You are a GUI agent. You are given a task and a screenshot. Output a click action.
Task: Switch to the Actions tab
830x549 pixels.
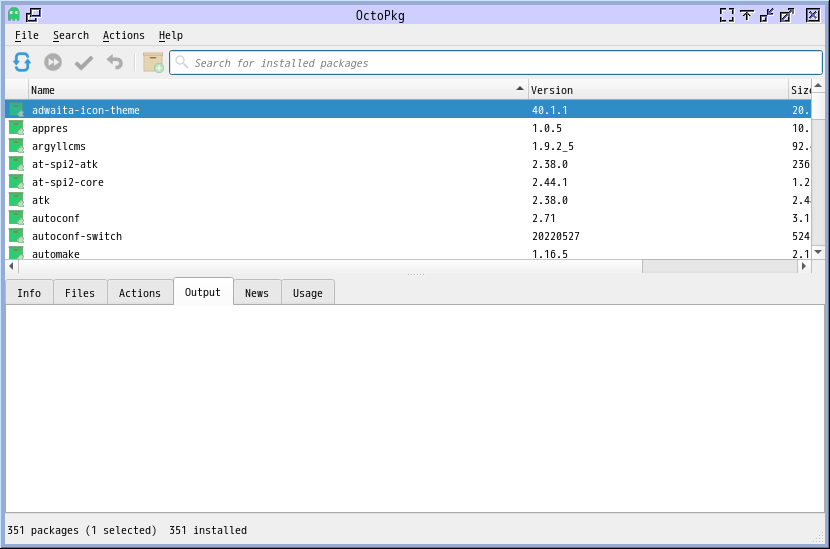click(x=140, y=293)
